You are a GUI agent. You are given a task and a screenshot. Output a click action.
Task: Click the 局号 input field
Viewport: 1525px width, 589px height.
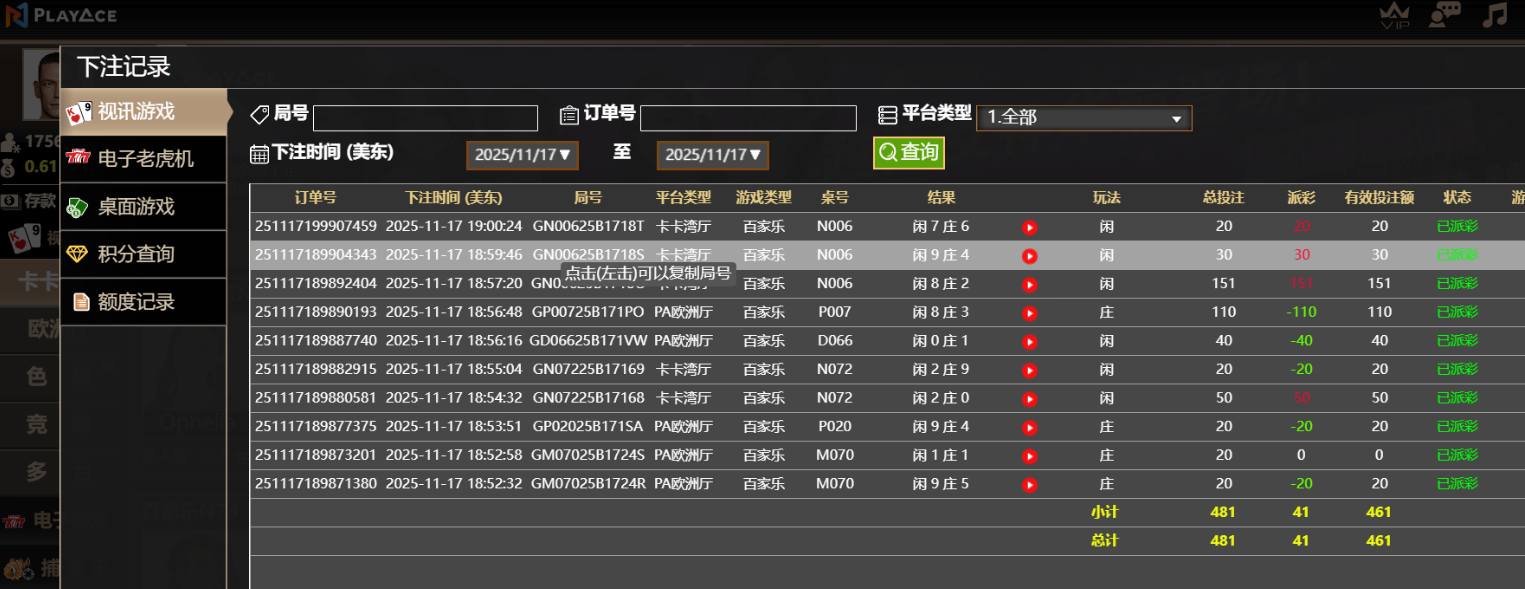425,118
